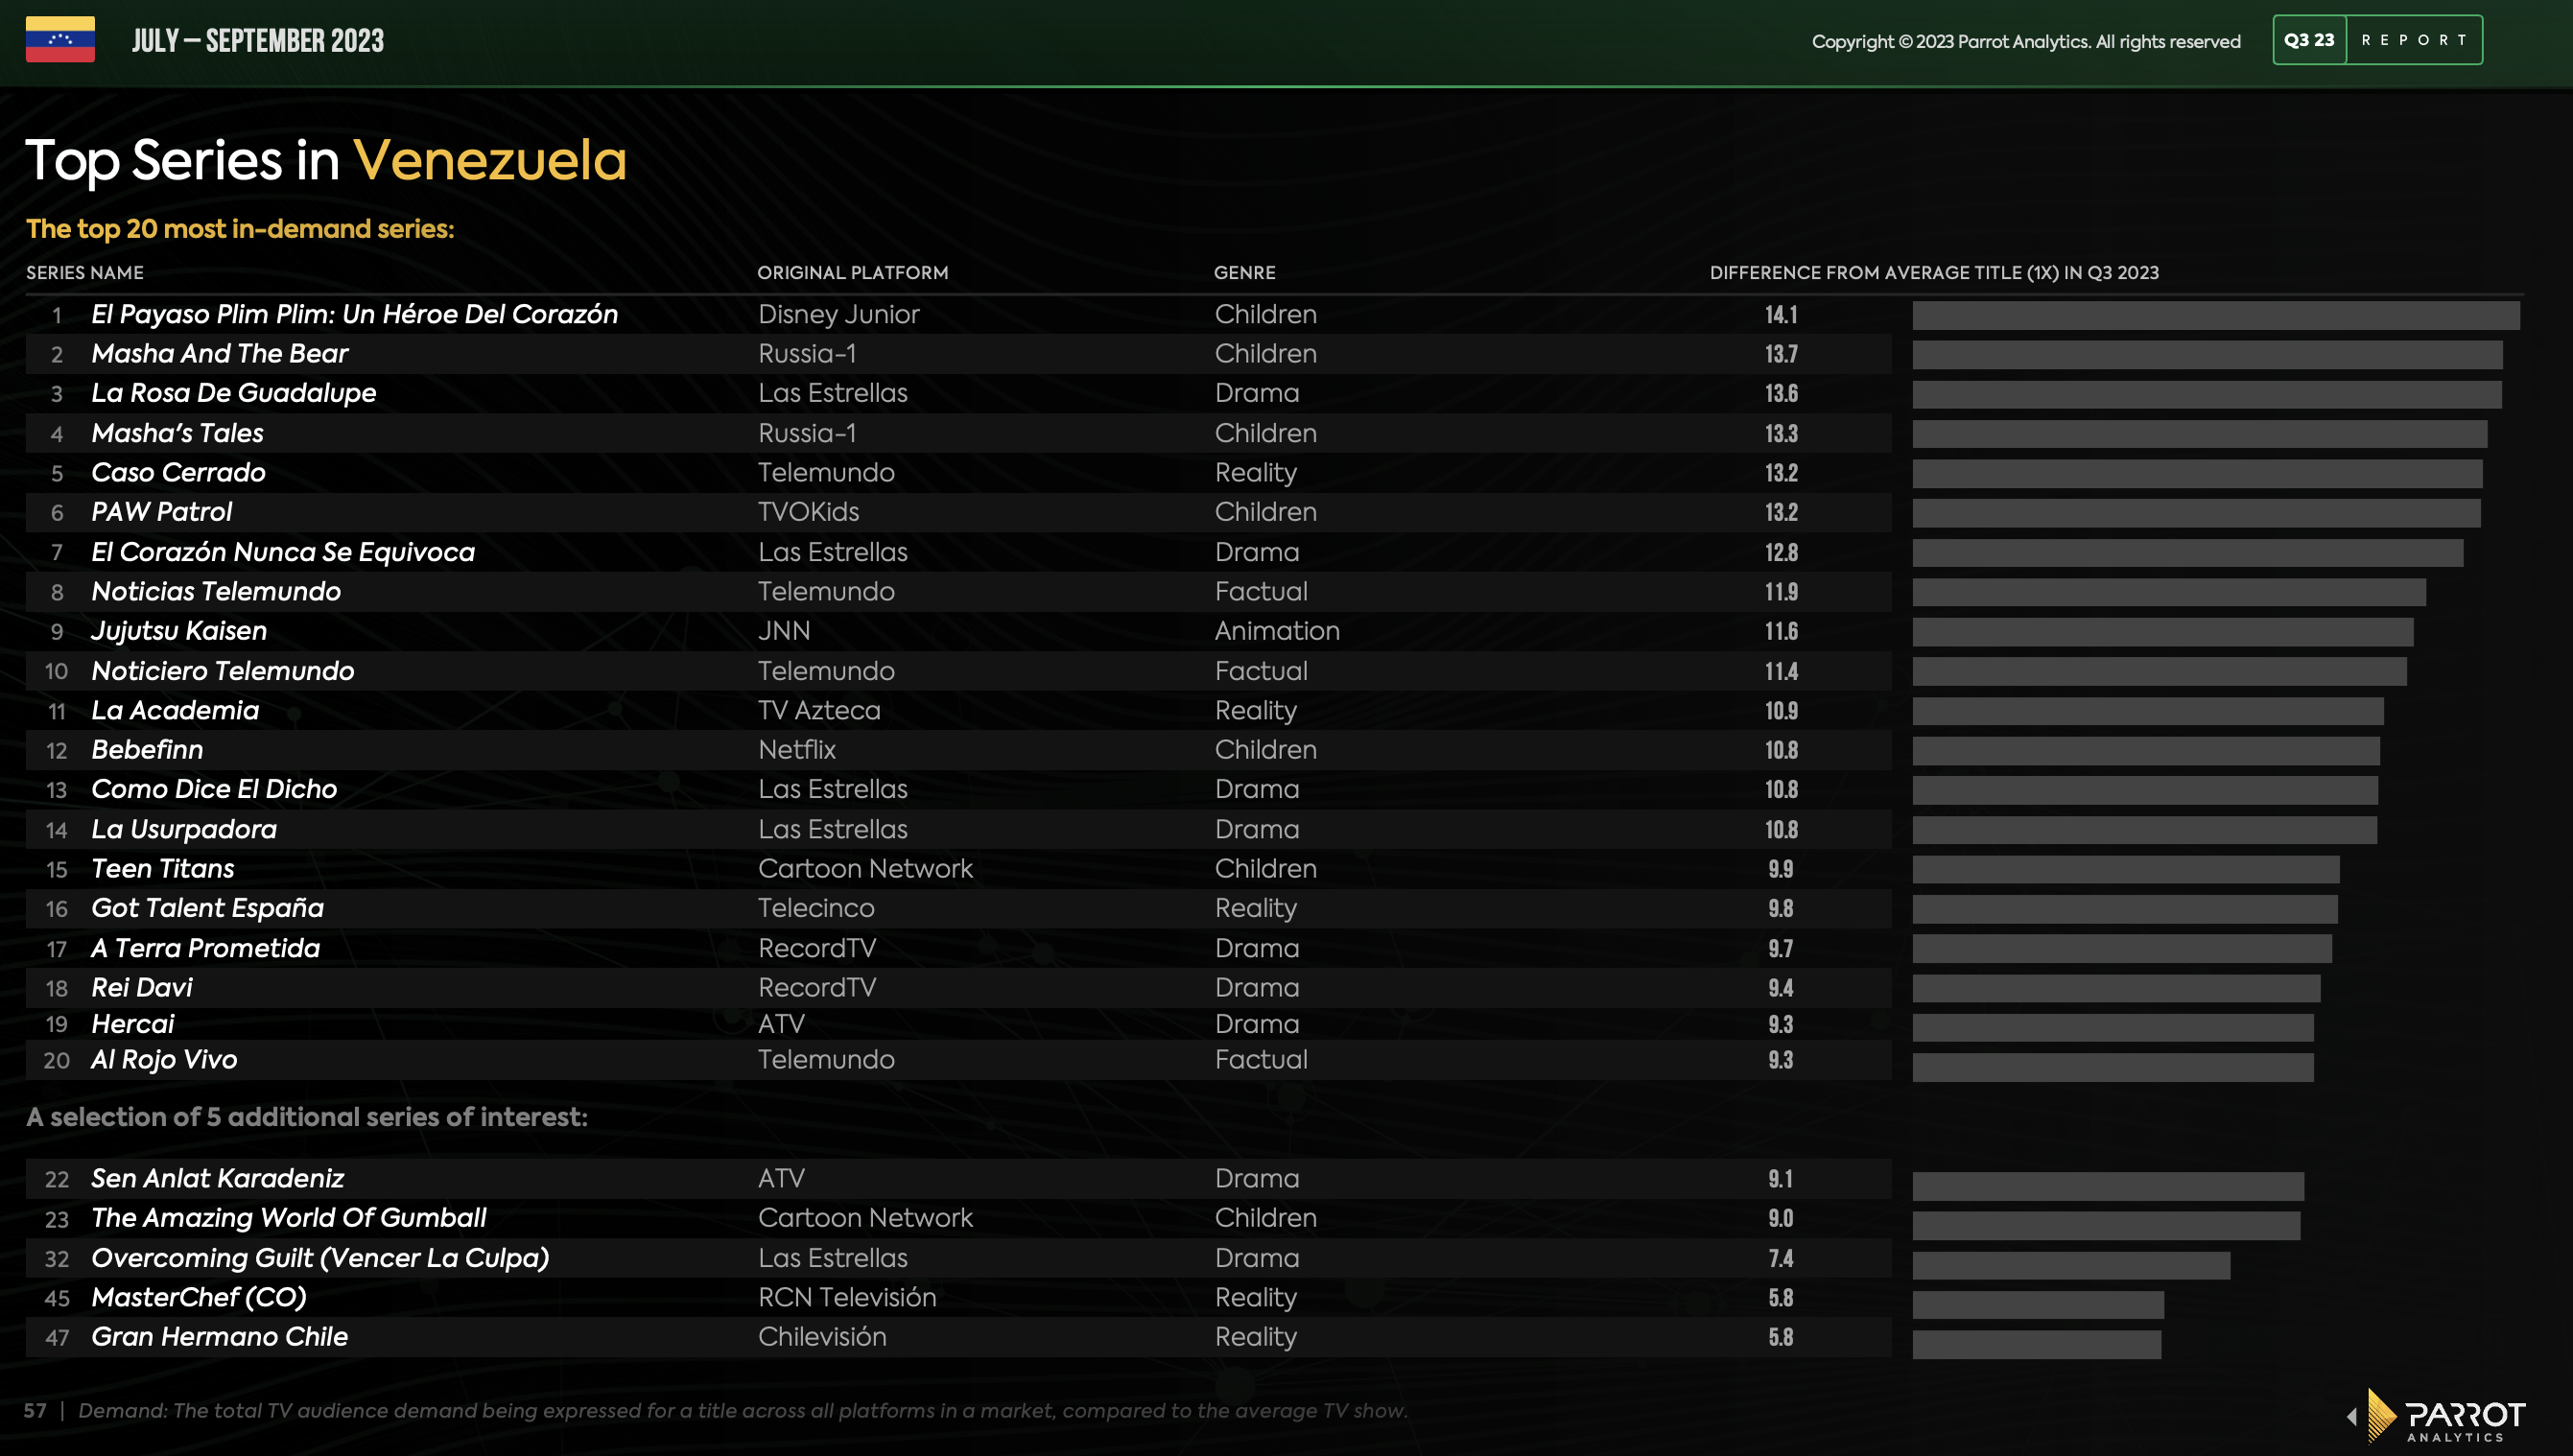Click 'Como Dice El Dicho' series name

pyautogui.click(x=214, y=789)
